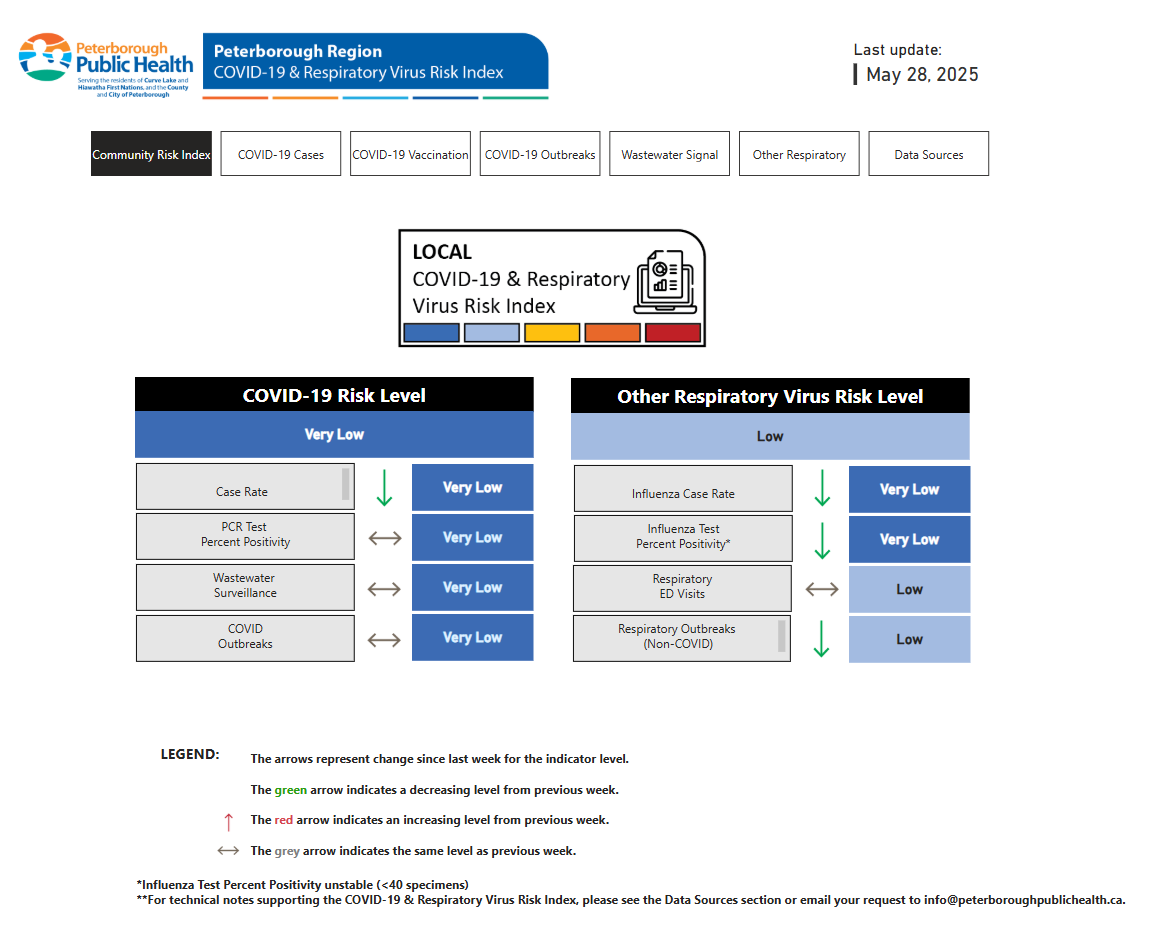Click the dark blue risk color swatch
This screenshot has width=1152, height=935.
coord(432,333)
